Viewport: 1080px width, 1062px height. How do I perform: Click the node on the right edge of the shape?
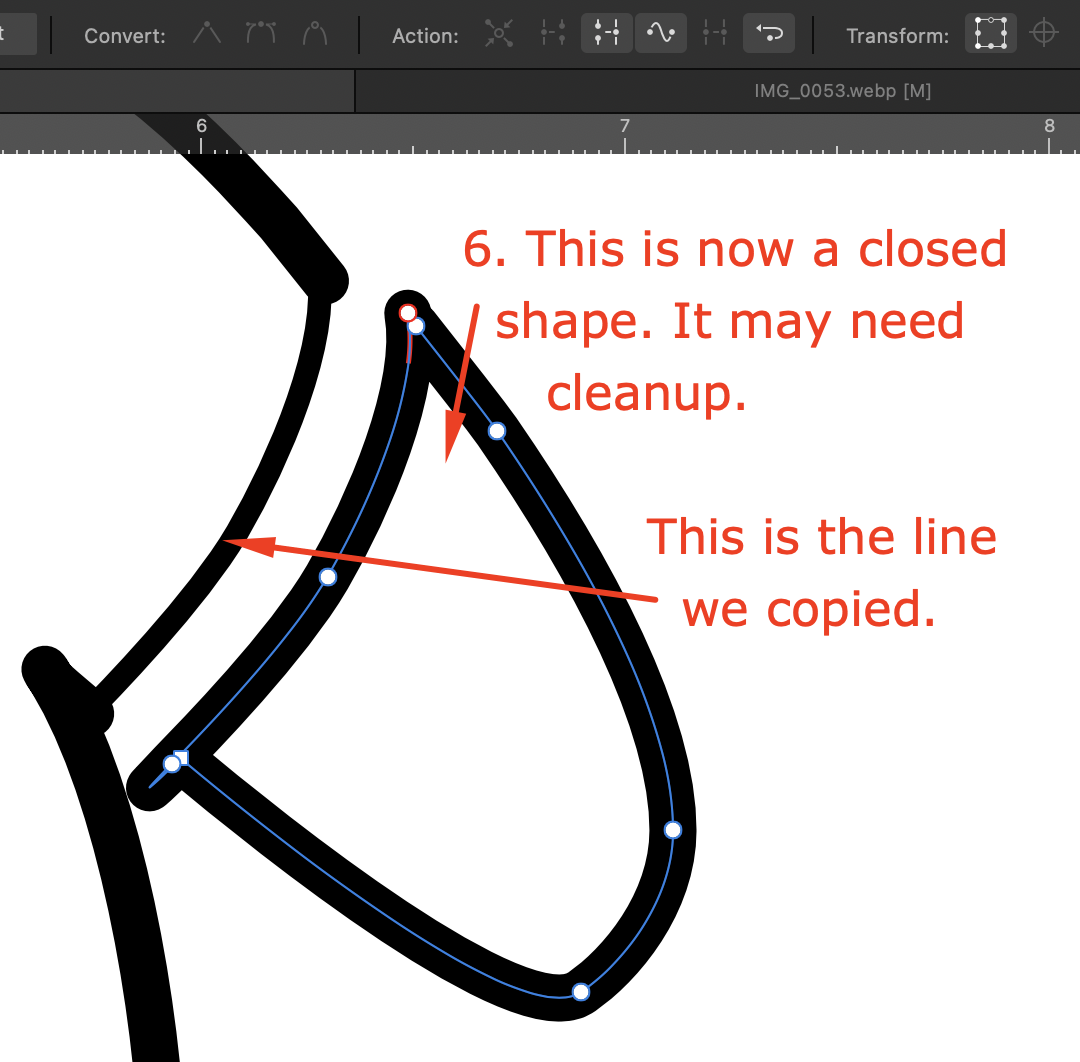pyautogui.click(x=672, y=830)
